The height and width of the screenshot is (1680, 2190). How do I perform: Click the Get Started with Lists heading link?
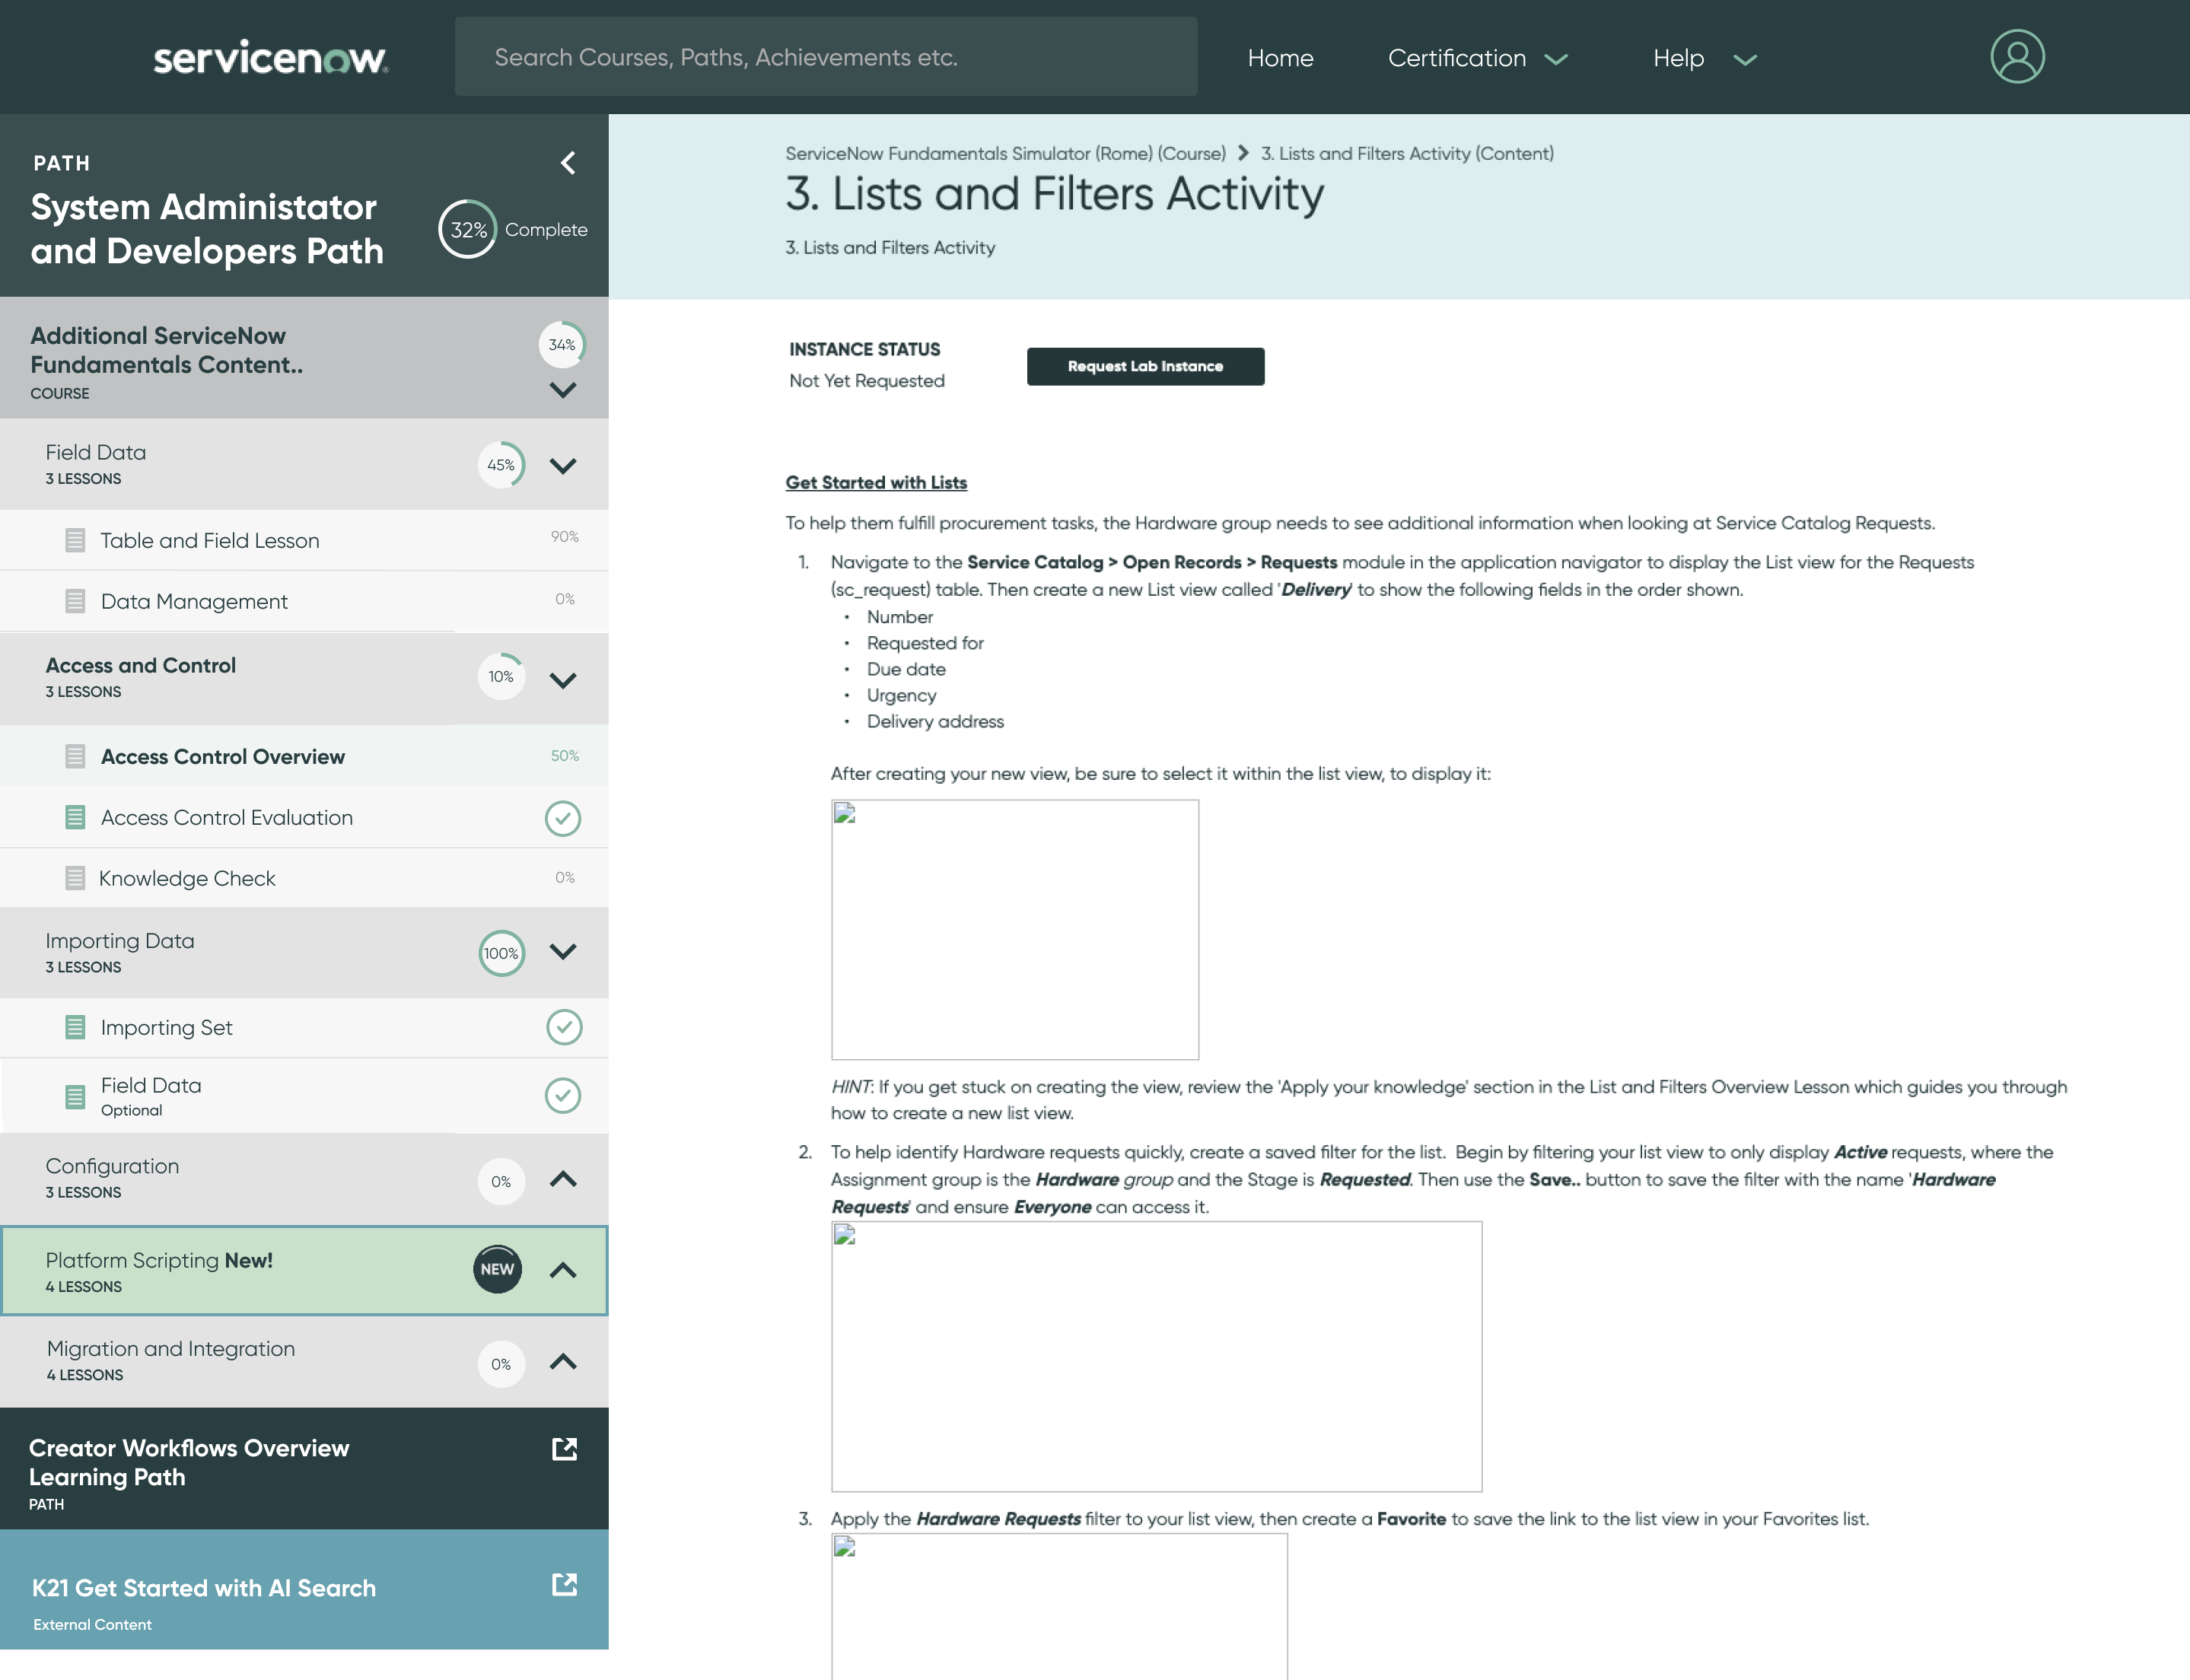point(876,482)
